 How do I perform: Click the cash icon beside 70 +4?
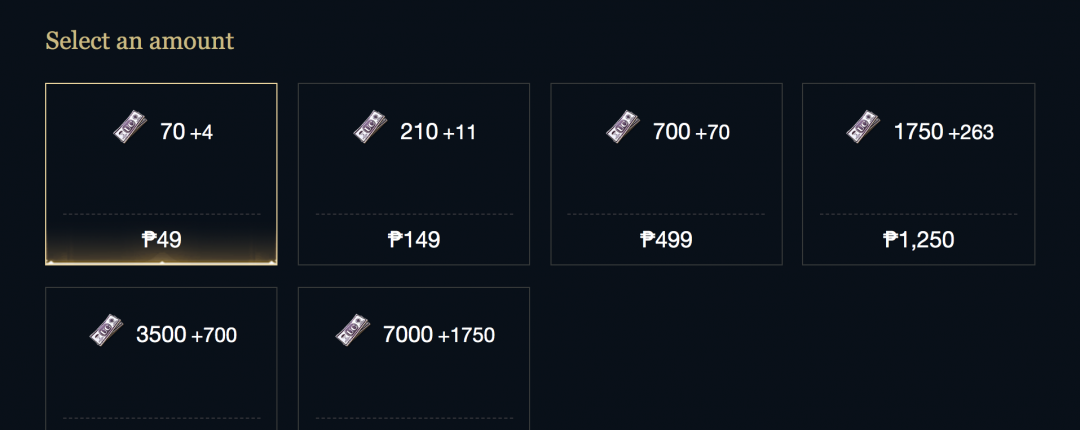pyautogui.click(x=130, y=127)
